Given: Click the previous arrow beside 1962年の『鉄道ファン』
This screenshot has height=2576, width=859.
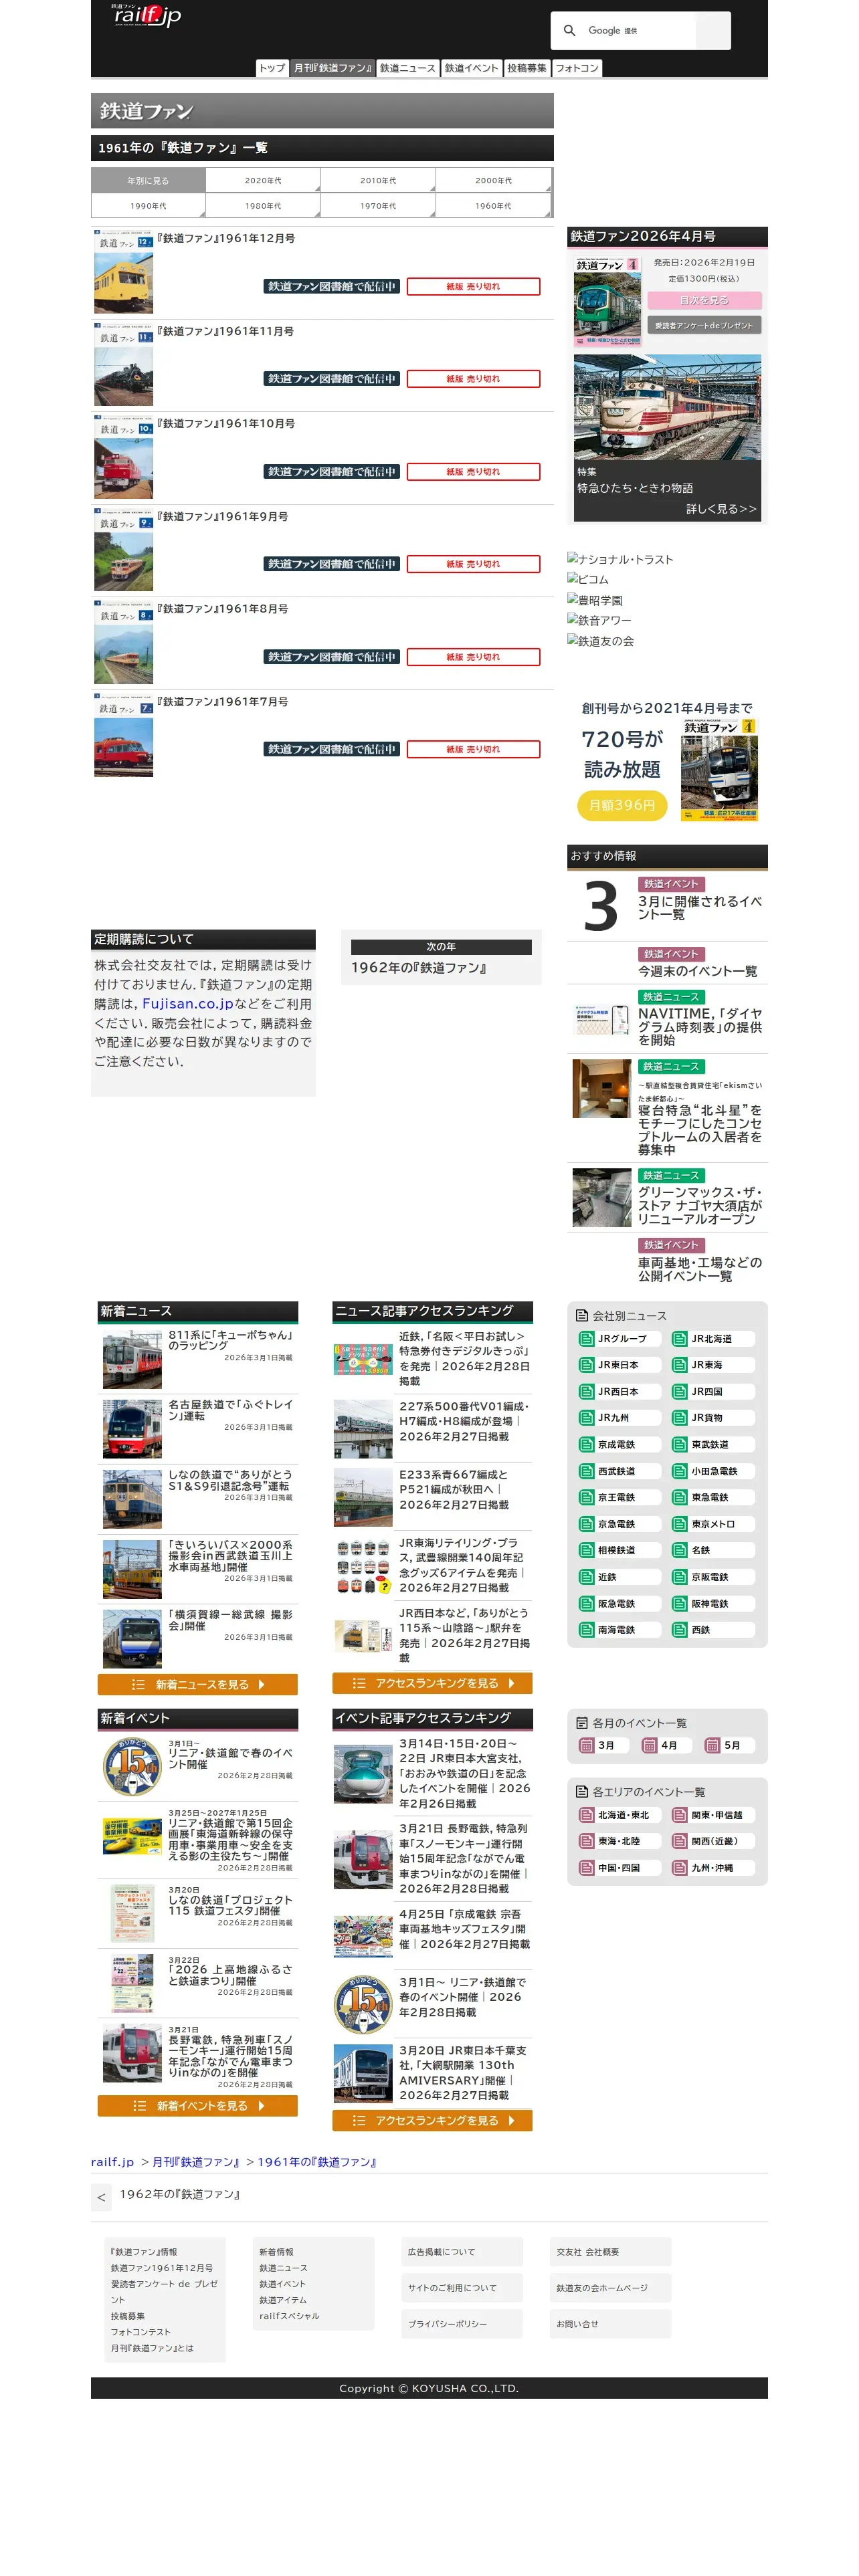Looking at the screenshot, I should click(x=101, y=2198).
